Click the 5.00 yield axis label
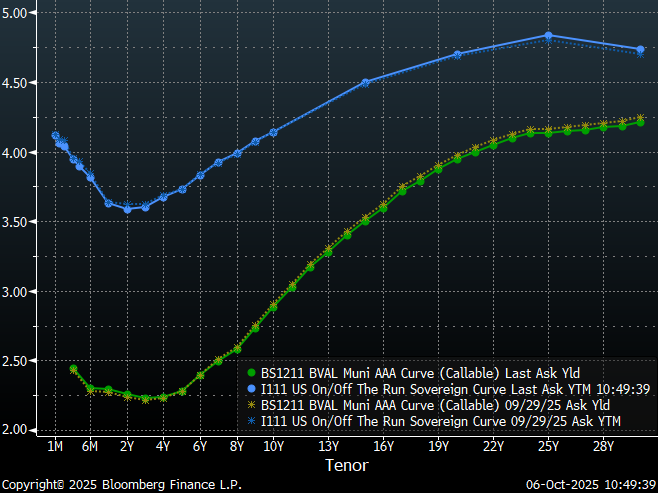 19,13
